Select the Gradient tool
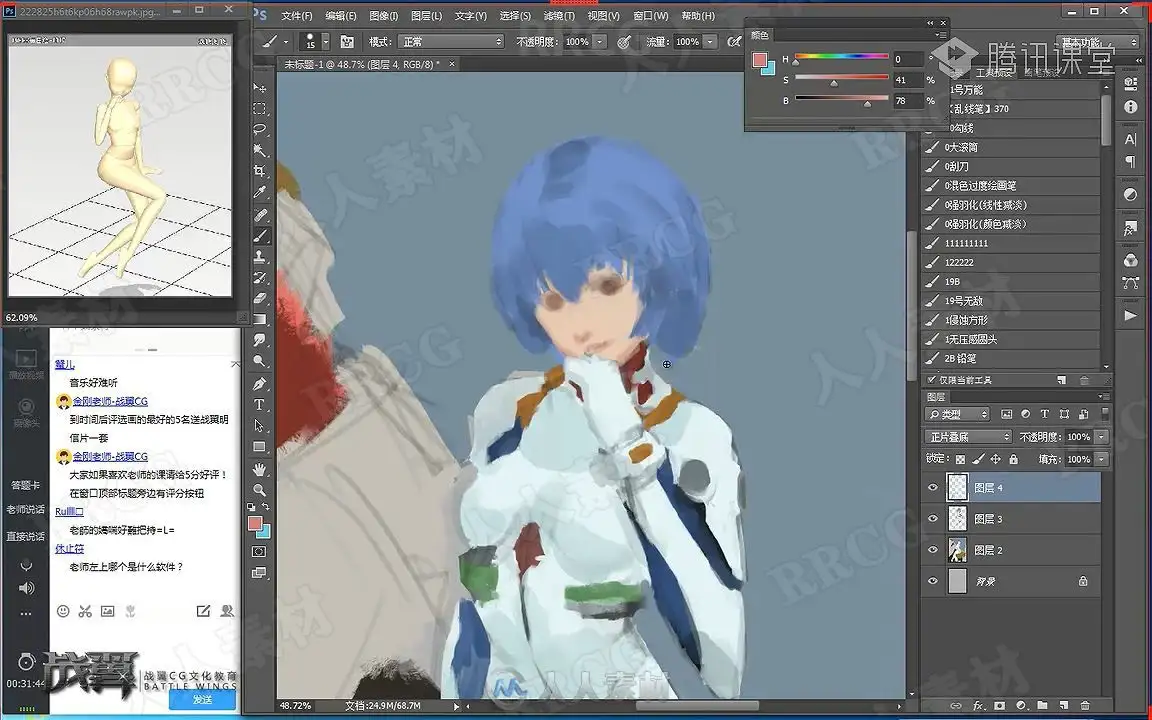Screen dimensions: 1152x720 tap(259, 319)
